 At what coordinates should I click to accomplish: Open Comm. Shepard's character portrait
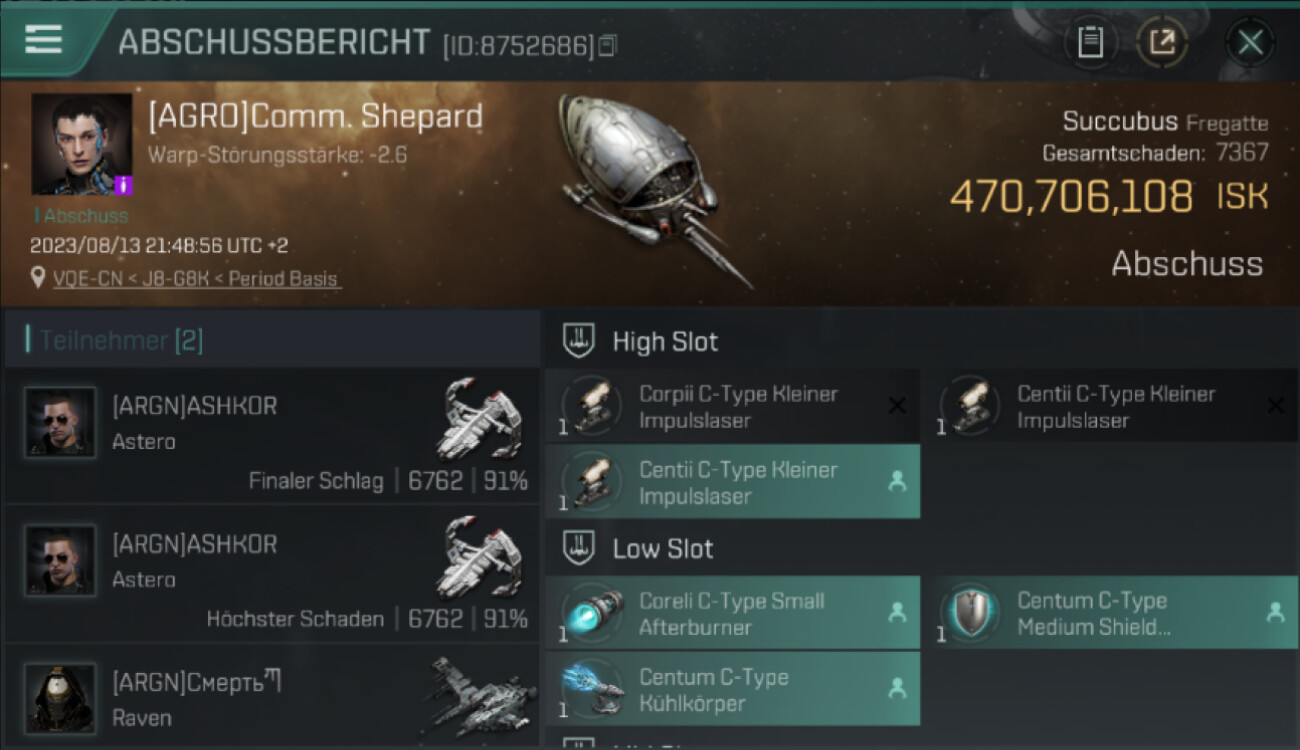click(x=82, y=144)
